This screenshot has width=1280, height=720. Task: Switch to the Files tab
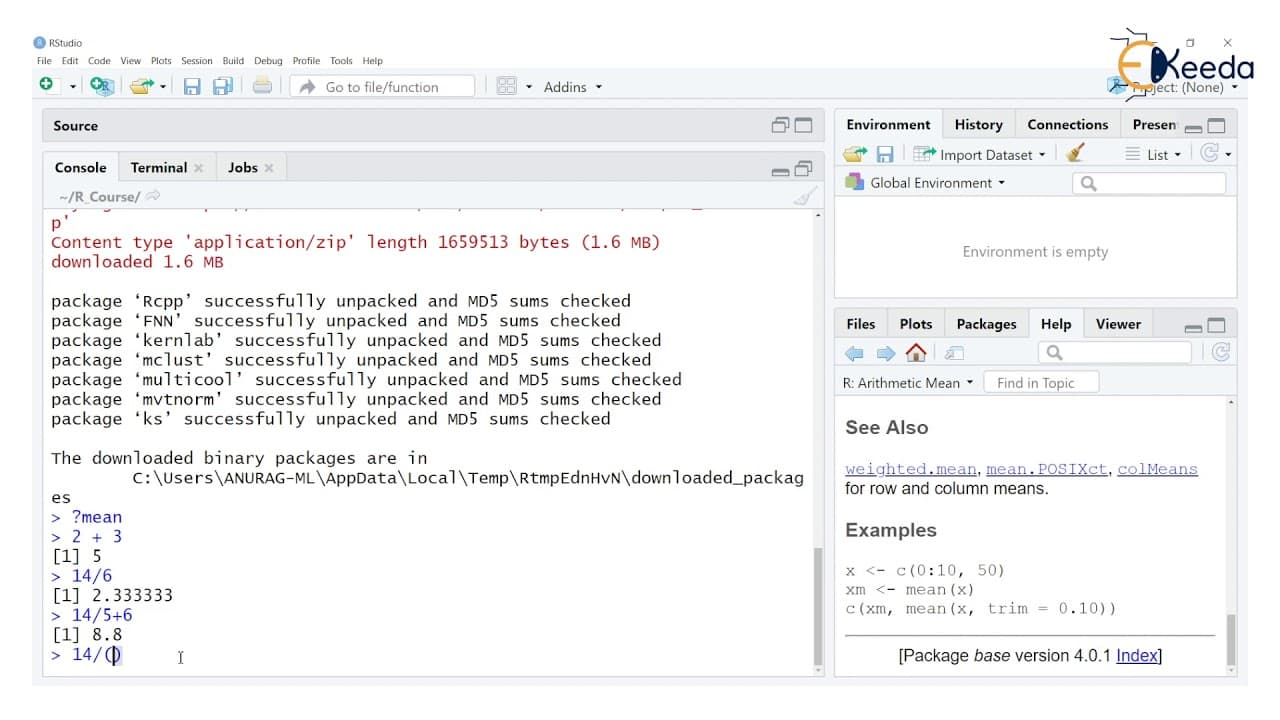(x=860, y=324)
